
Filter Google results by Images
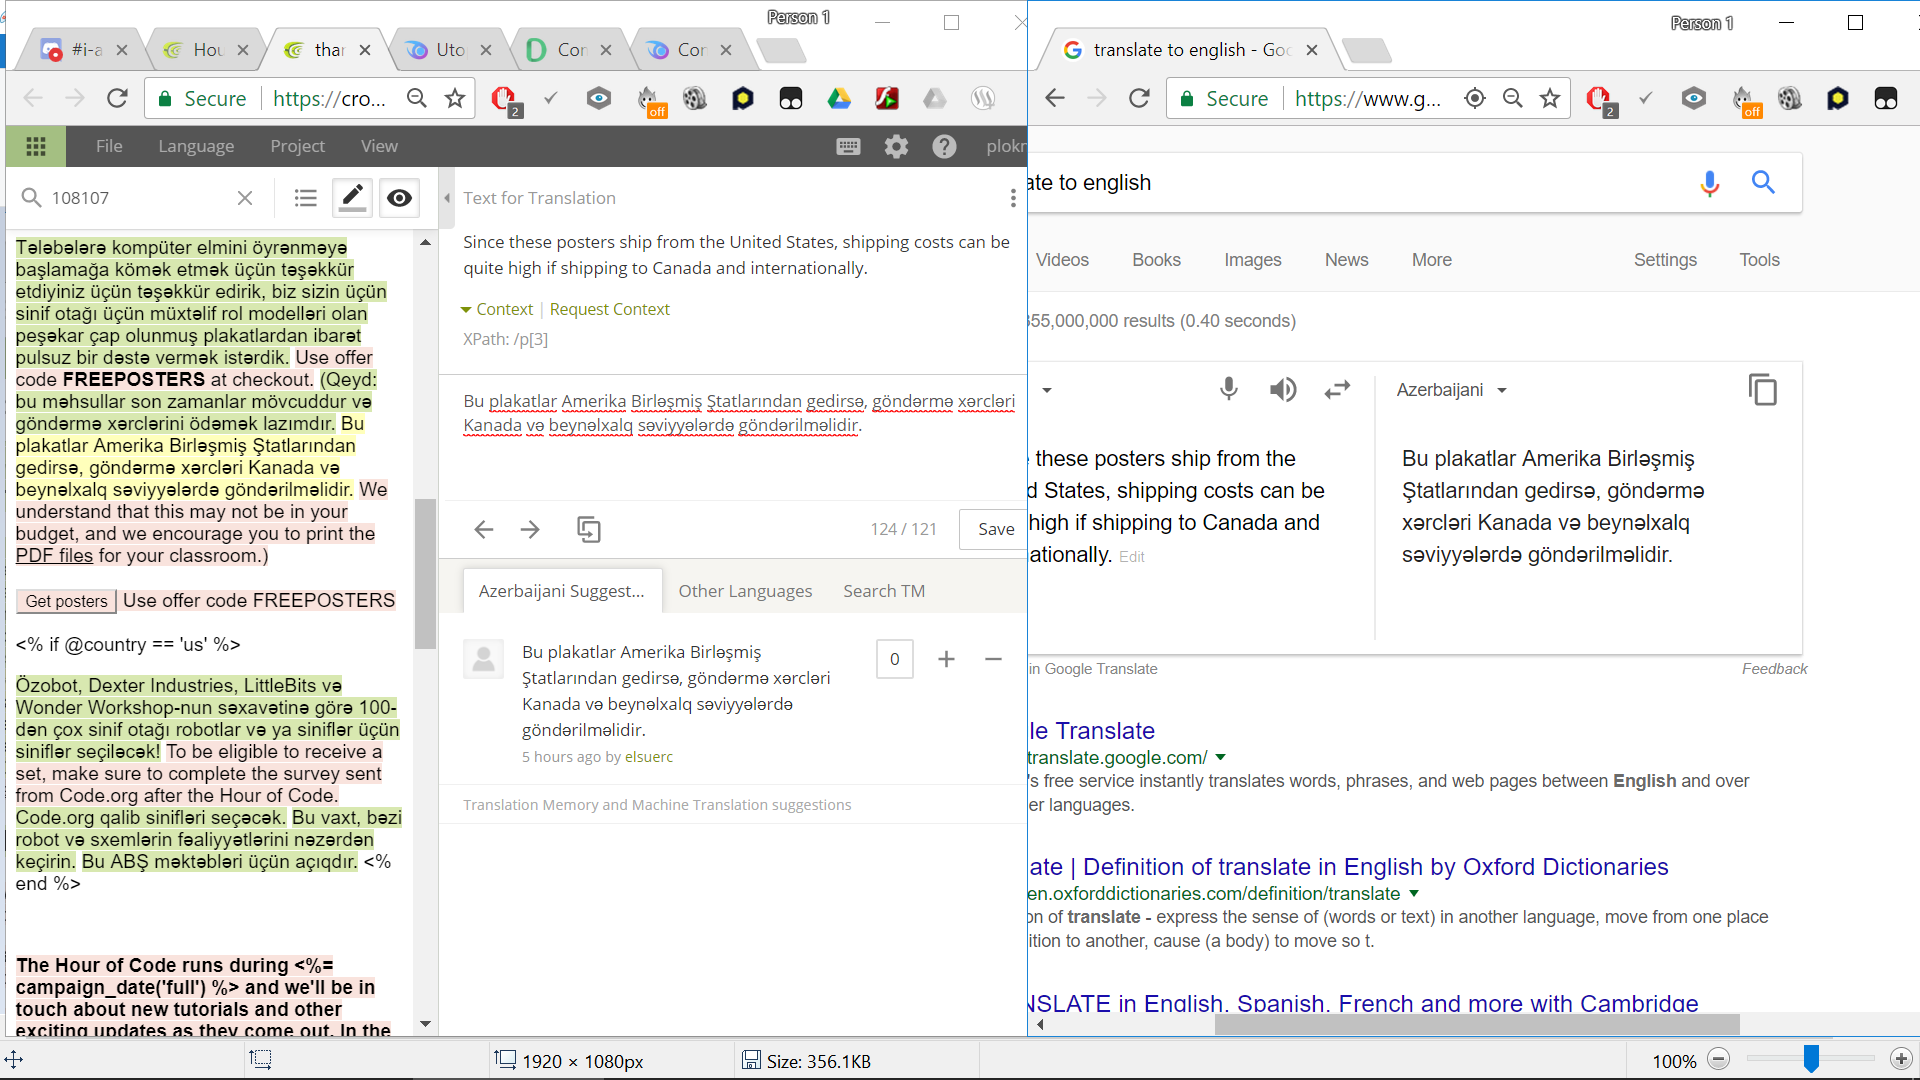coord(1252,260)
